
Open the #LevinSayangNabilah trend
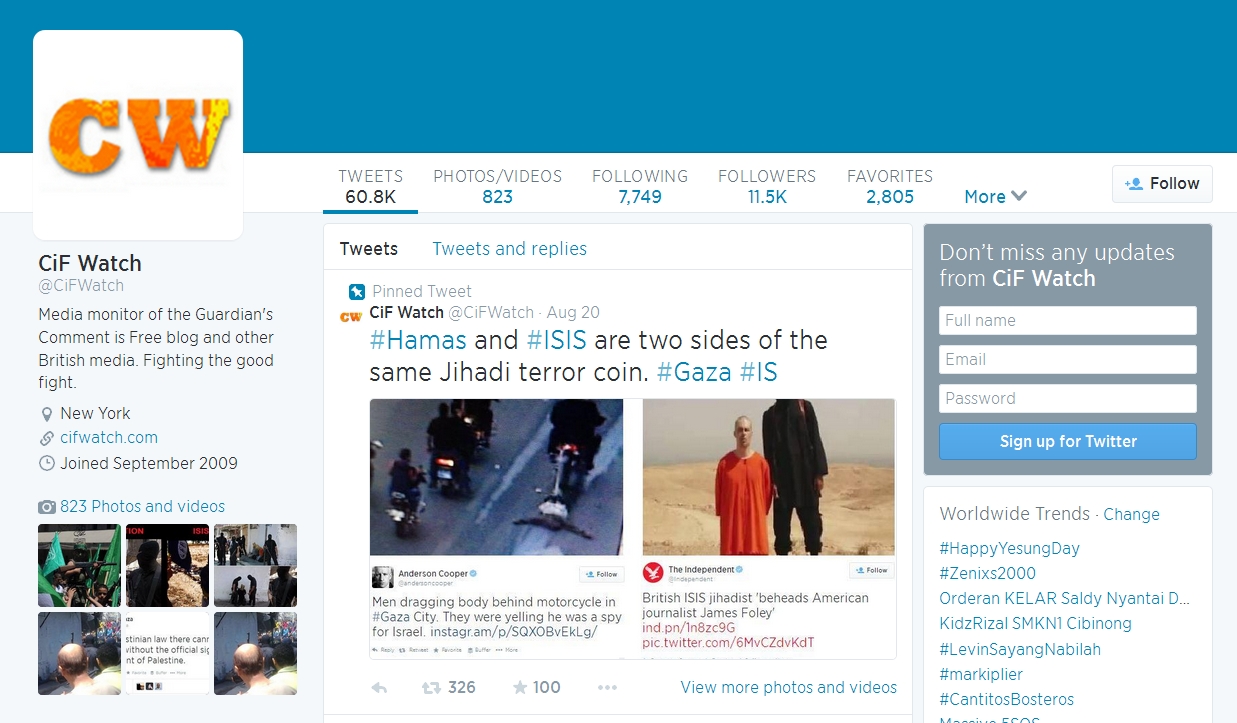pos(1020,650)
